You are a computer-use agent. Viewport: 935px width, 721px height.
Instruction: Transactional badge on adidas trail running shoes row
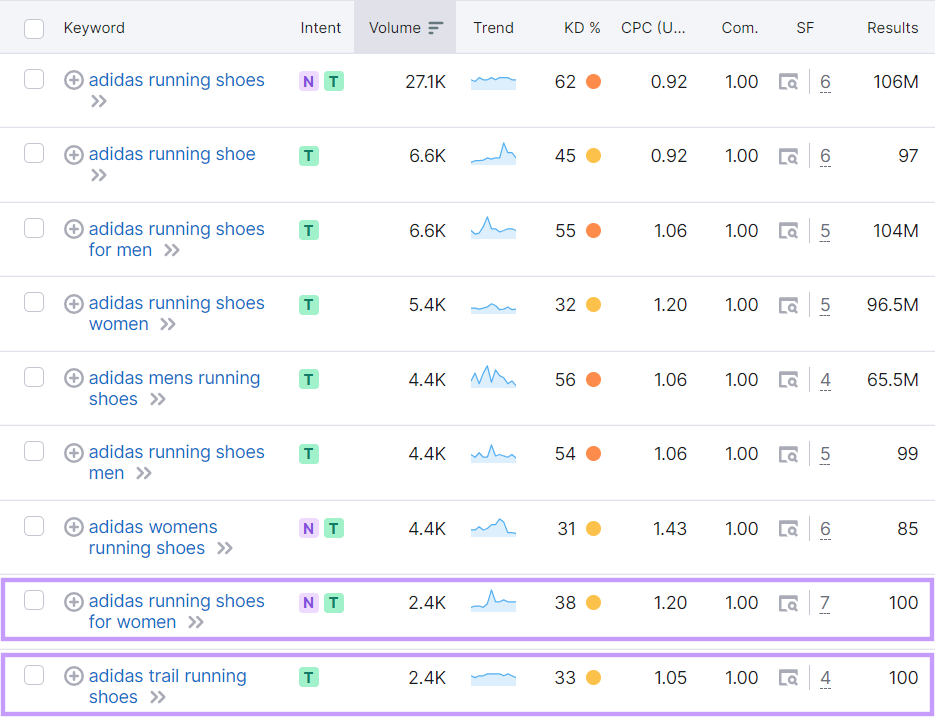(308, 677)
